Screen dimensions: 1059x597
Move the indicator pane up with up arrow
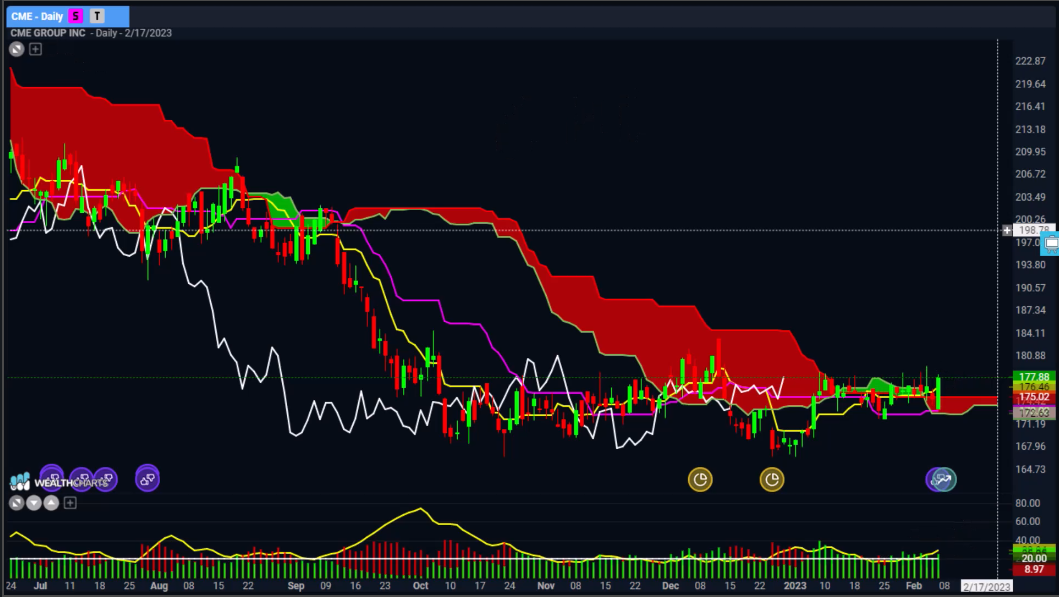pyautogui.click(x=51, y=503)
